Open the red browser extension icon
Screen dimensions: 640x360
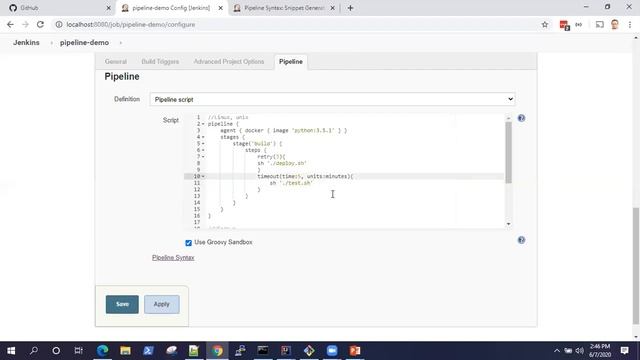coord(564,25)
